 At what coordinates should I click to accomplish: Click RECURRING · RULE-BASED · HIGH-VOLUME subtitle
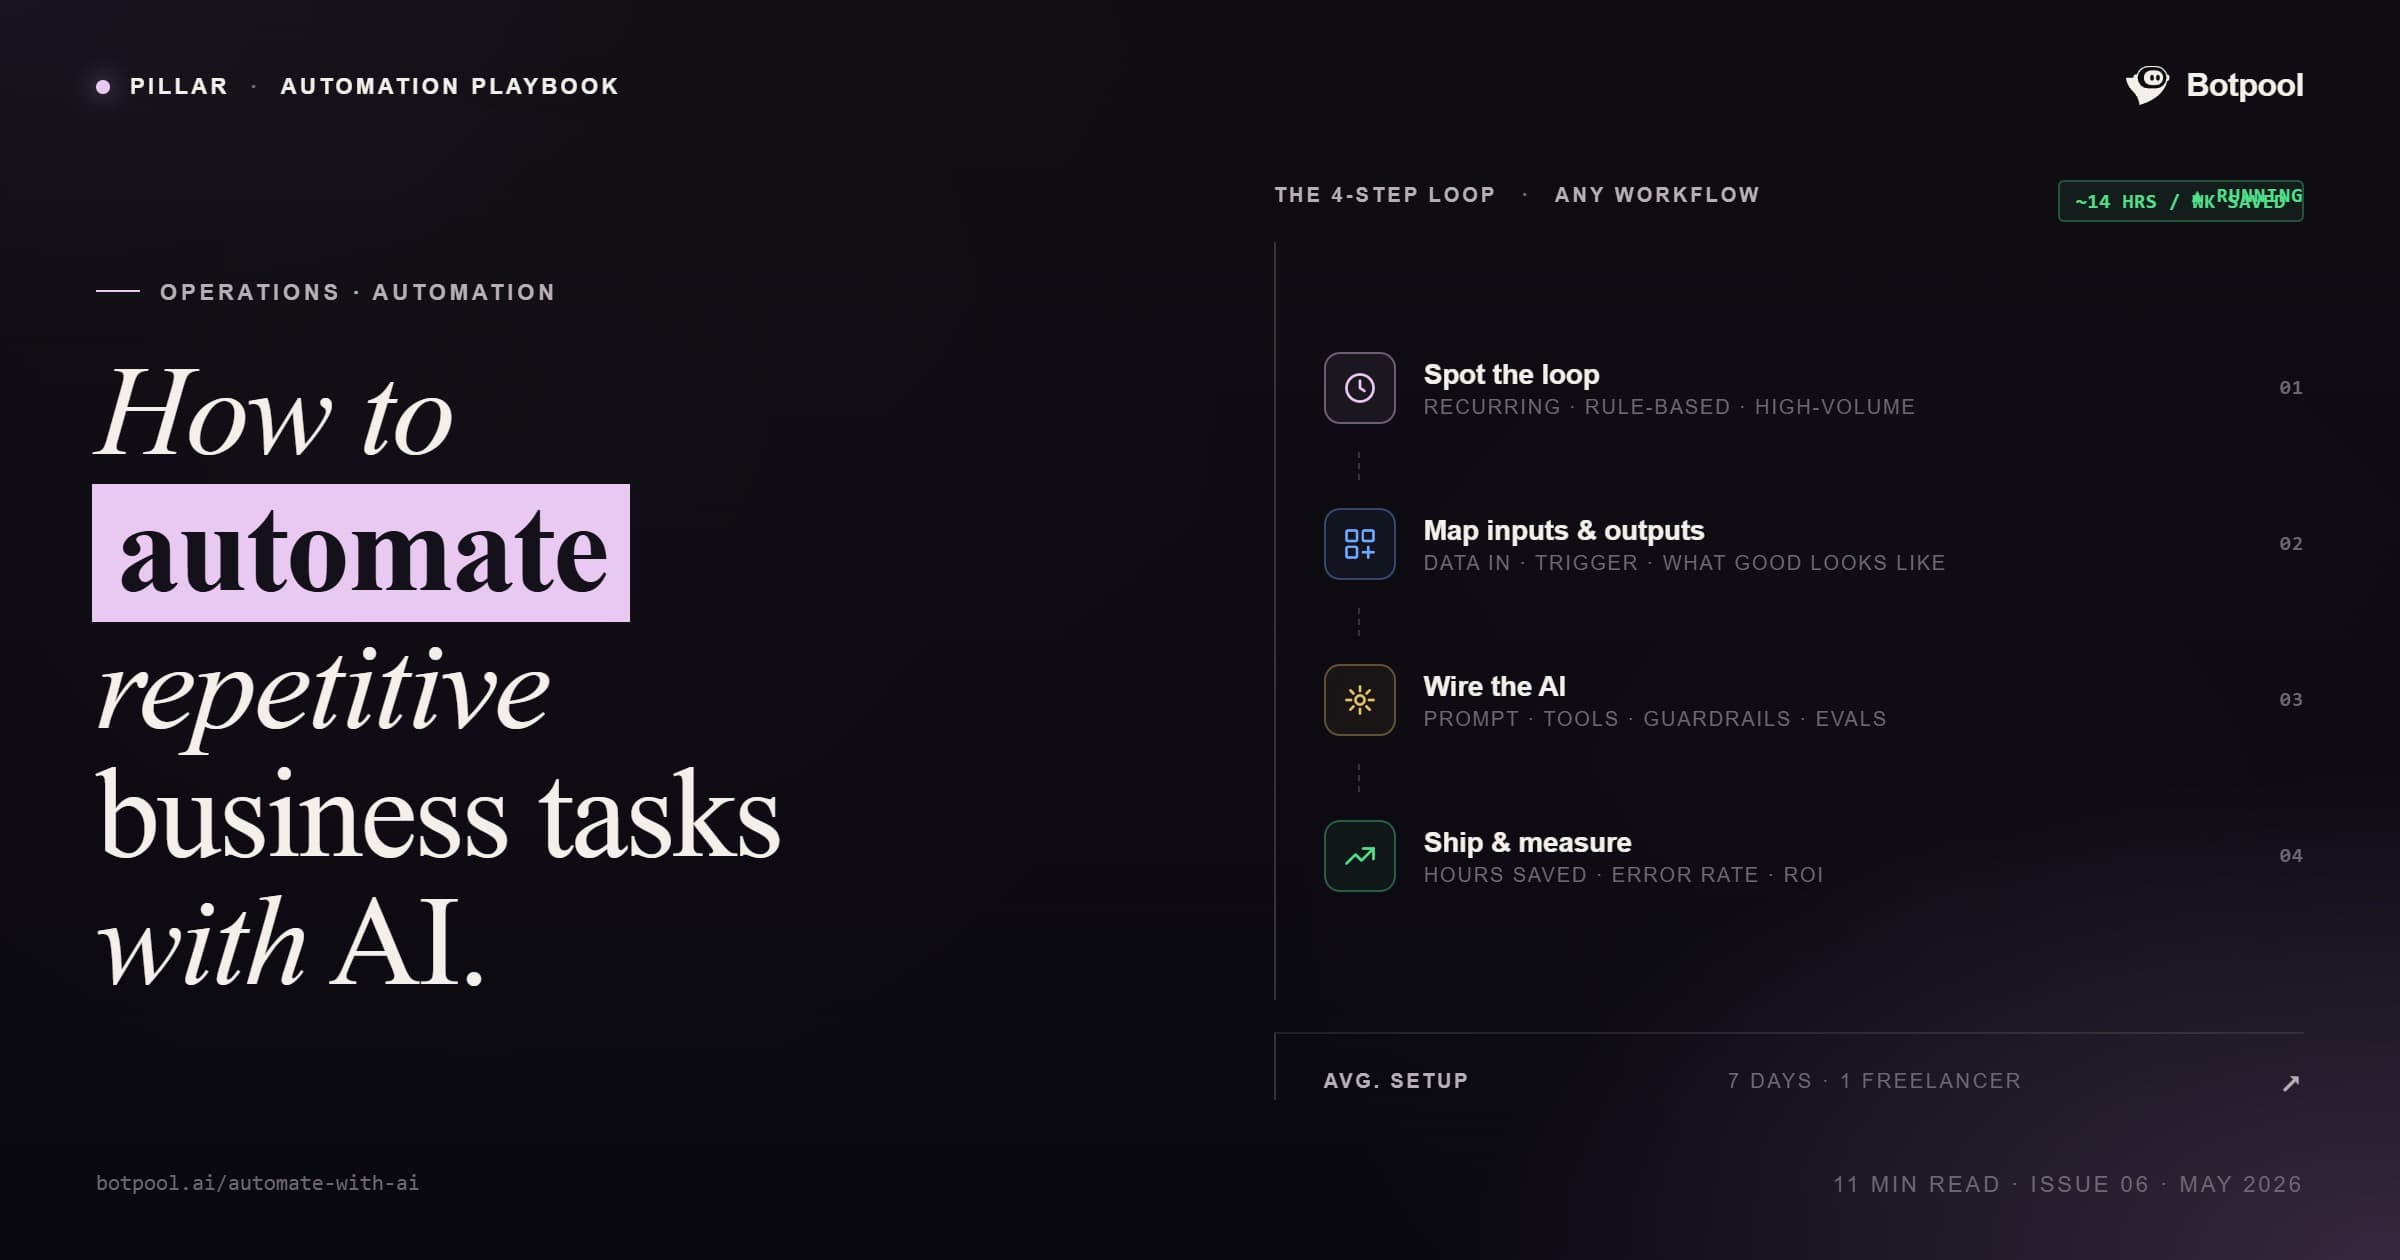coord(1669,407)
